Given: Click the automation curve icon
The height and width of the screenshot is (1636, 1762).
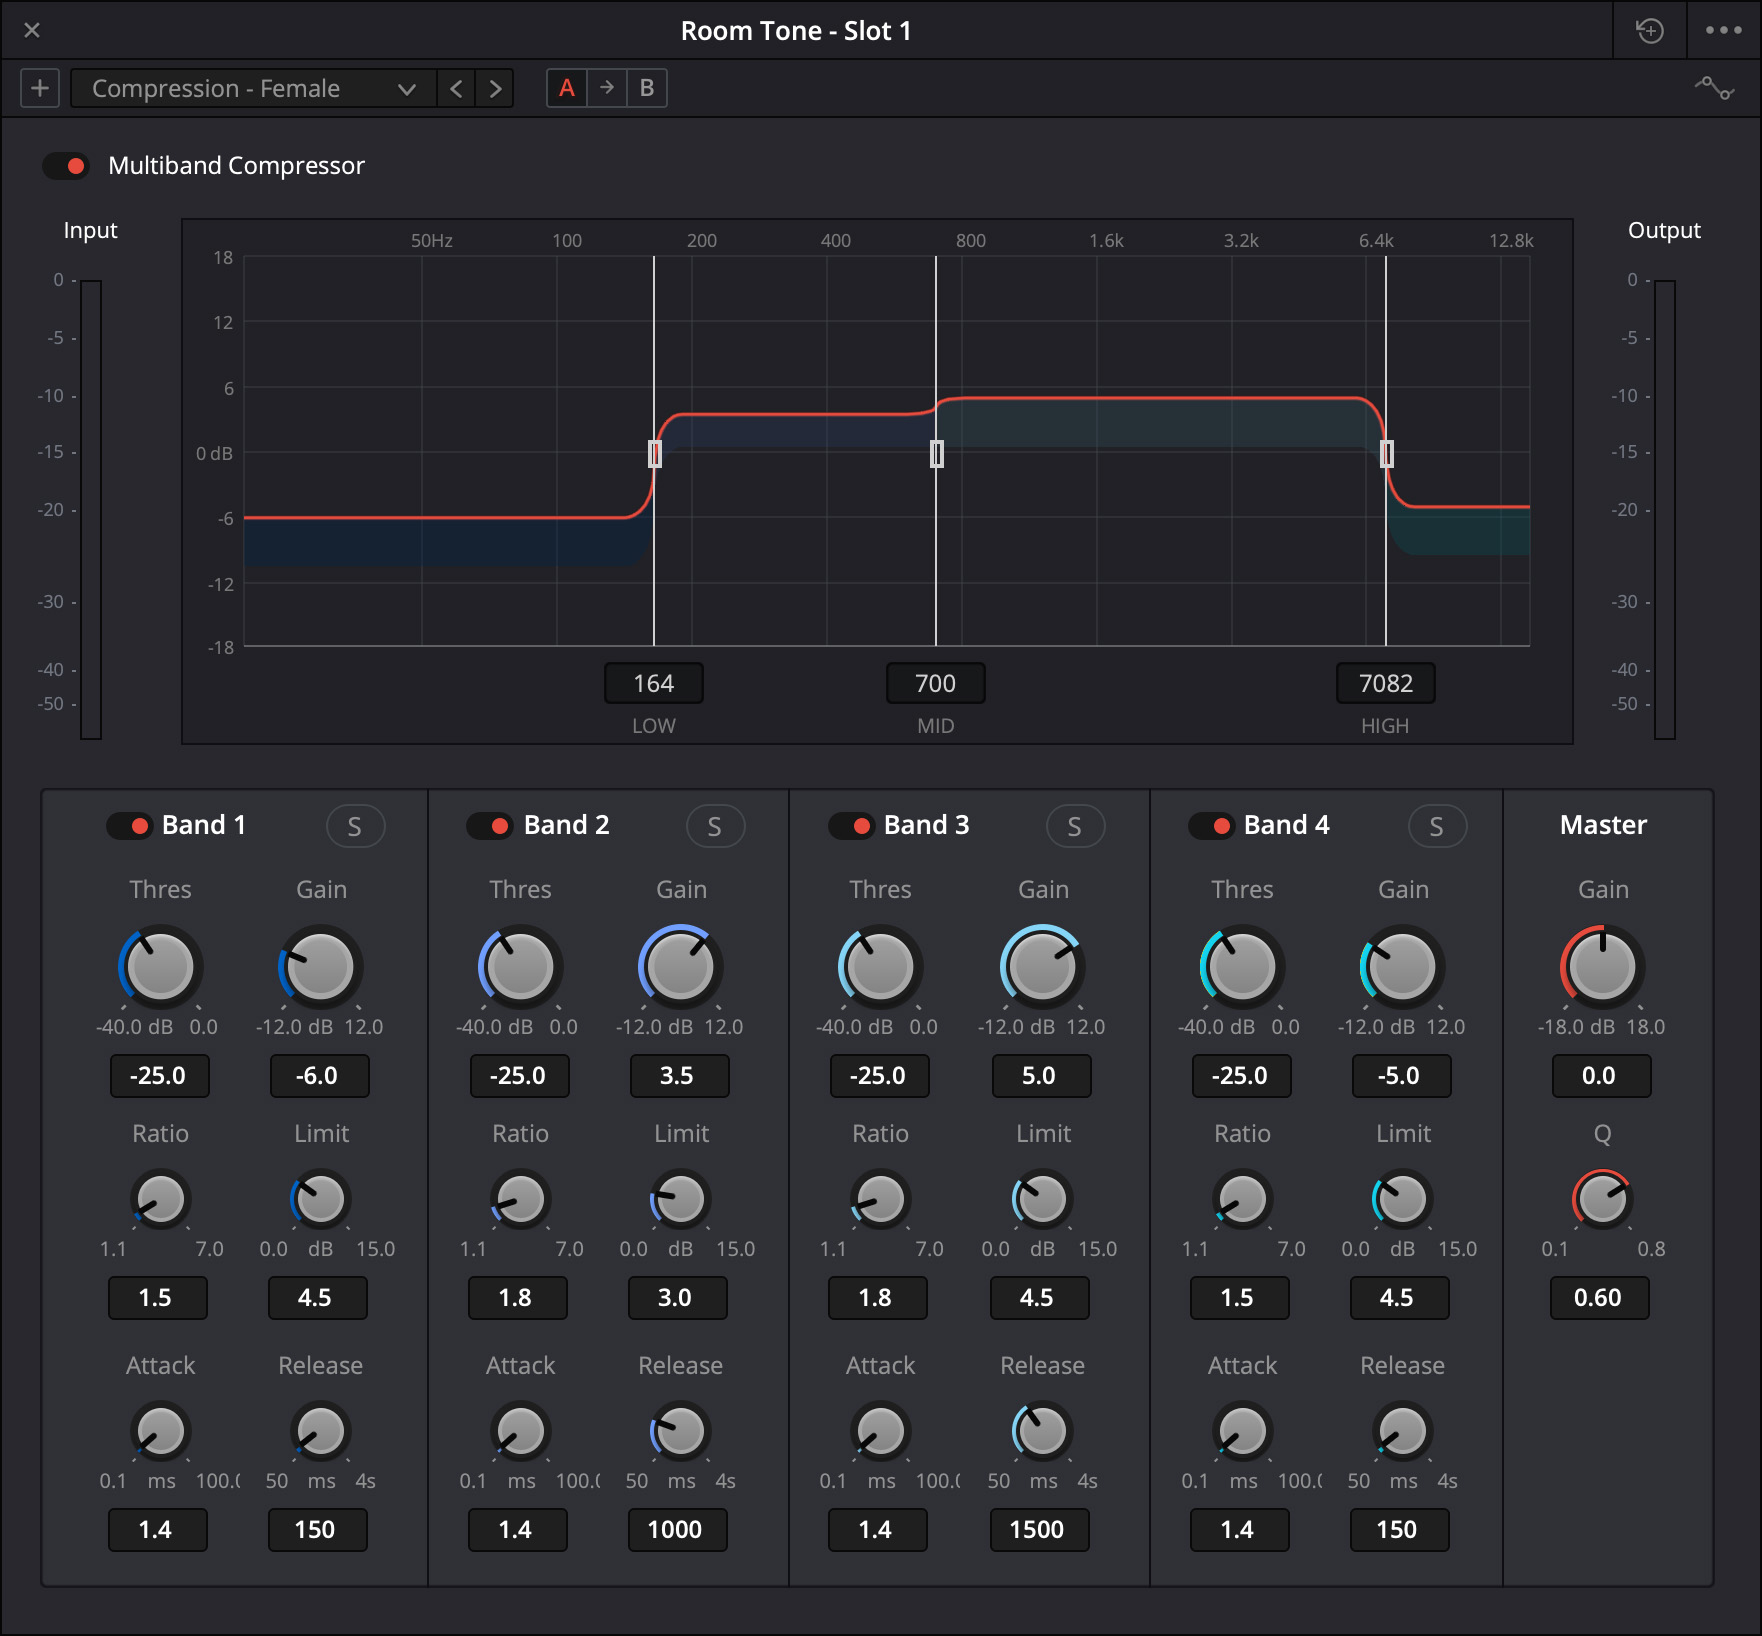Looking at the screenshot, I should click(x=1714, y=88).
